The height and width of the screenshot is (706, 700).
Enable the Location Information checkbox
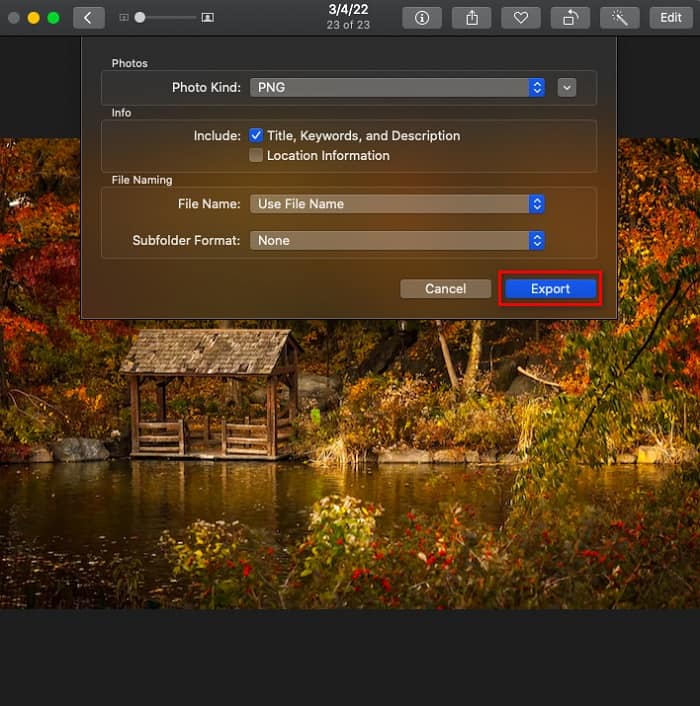coord(257,156)
